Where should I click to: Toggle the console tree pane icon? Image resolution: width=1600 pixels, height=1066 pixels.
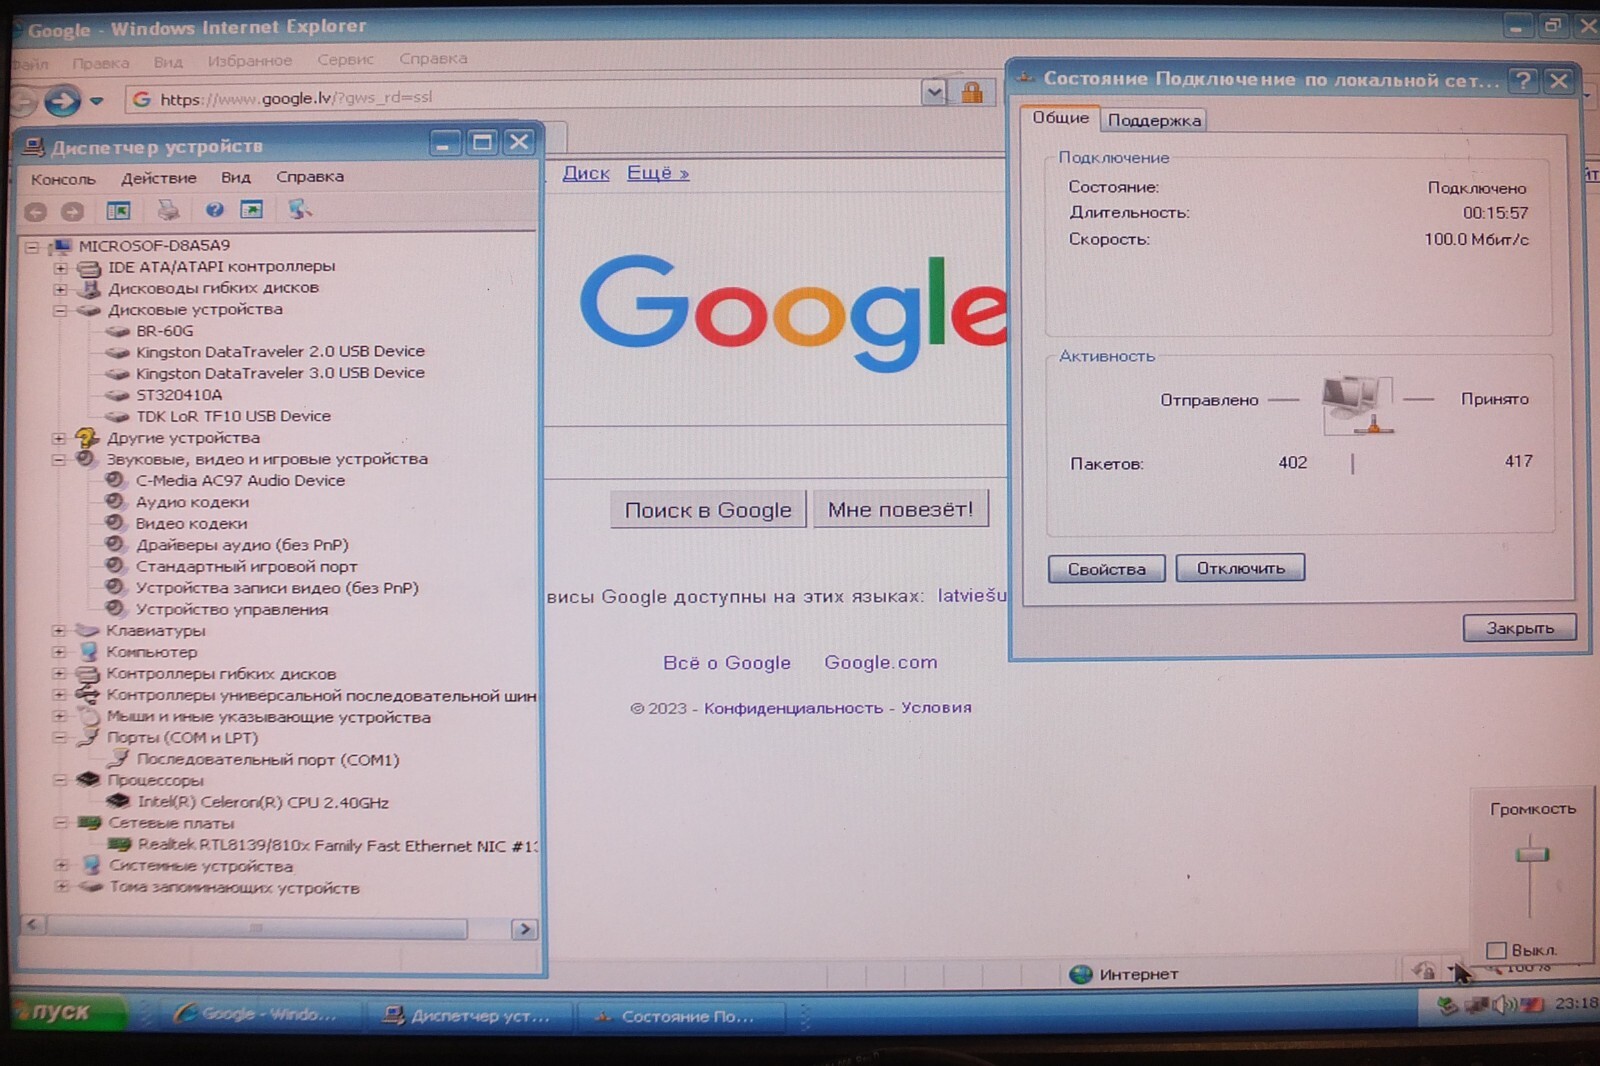point(118,211)
